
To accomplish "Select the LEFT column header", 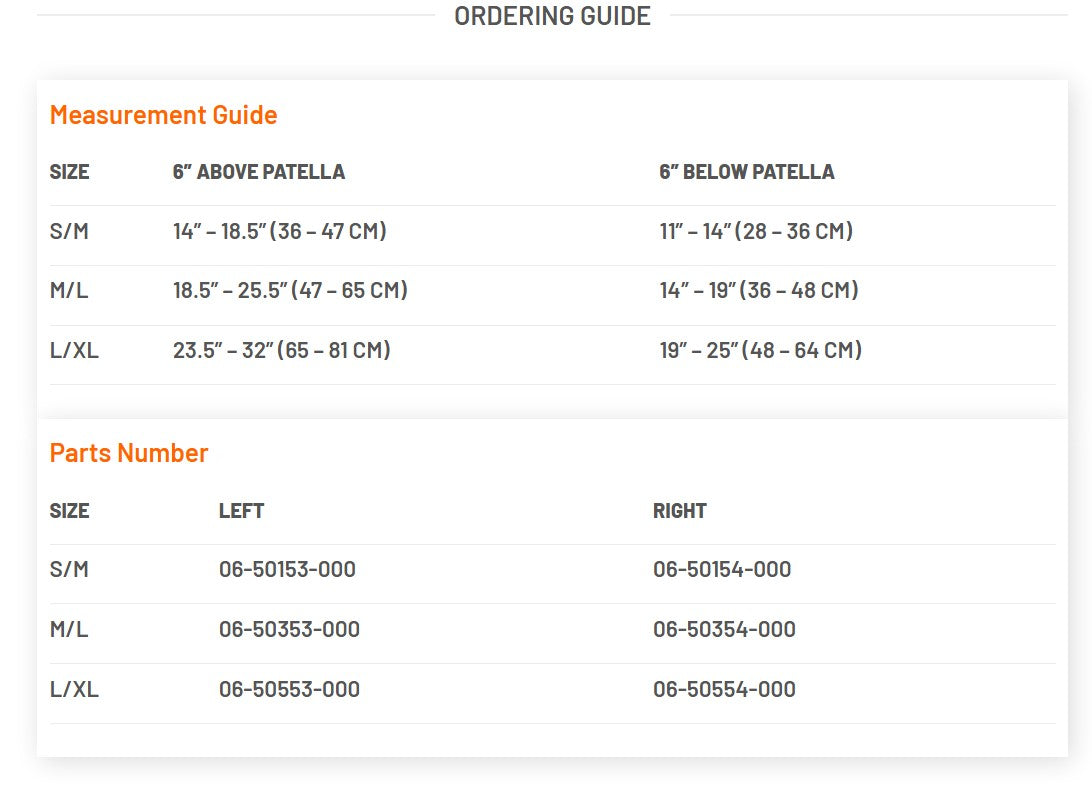I will pyautogui.click(x=241, y=511).
